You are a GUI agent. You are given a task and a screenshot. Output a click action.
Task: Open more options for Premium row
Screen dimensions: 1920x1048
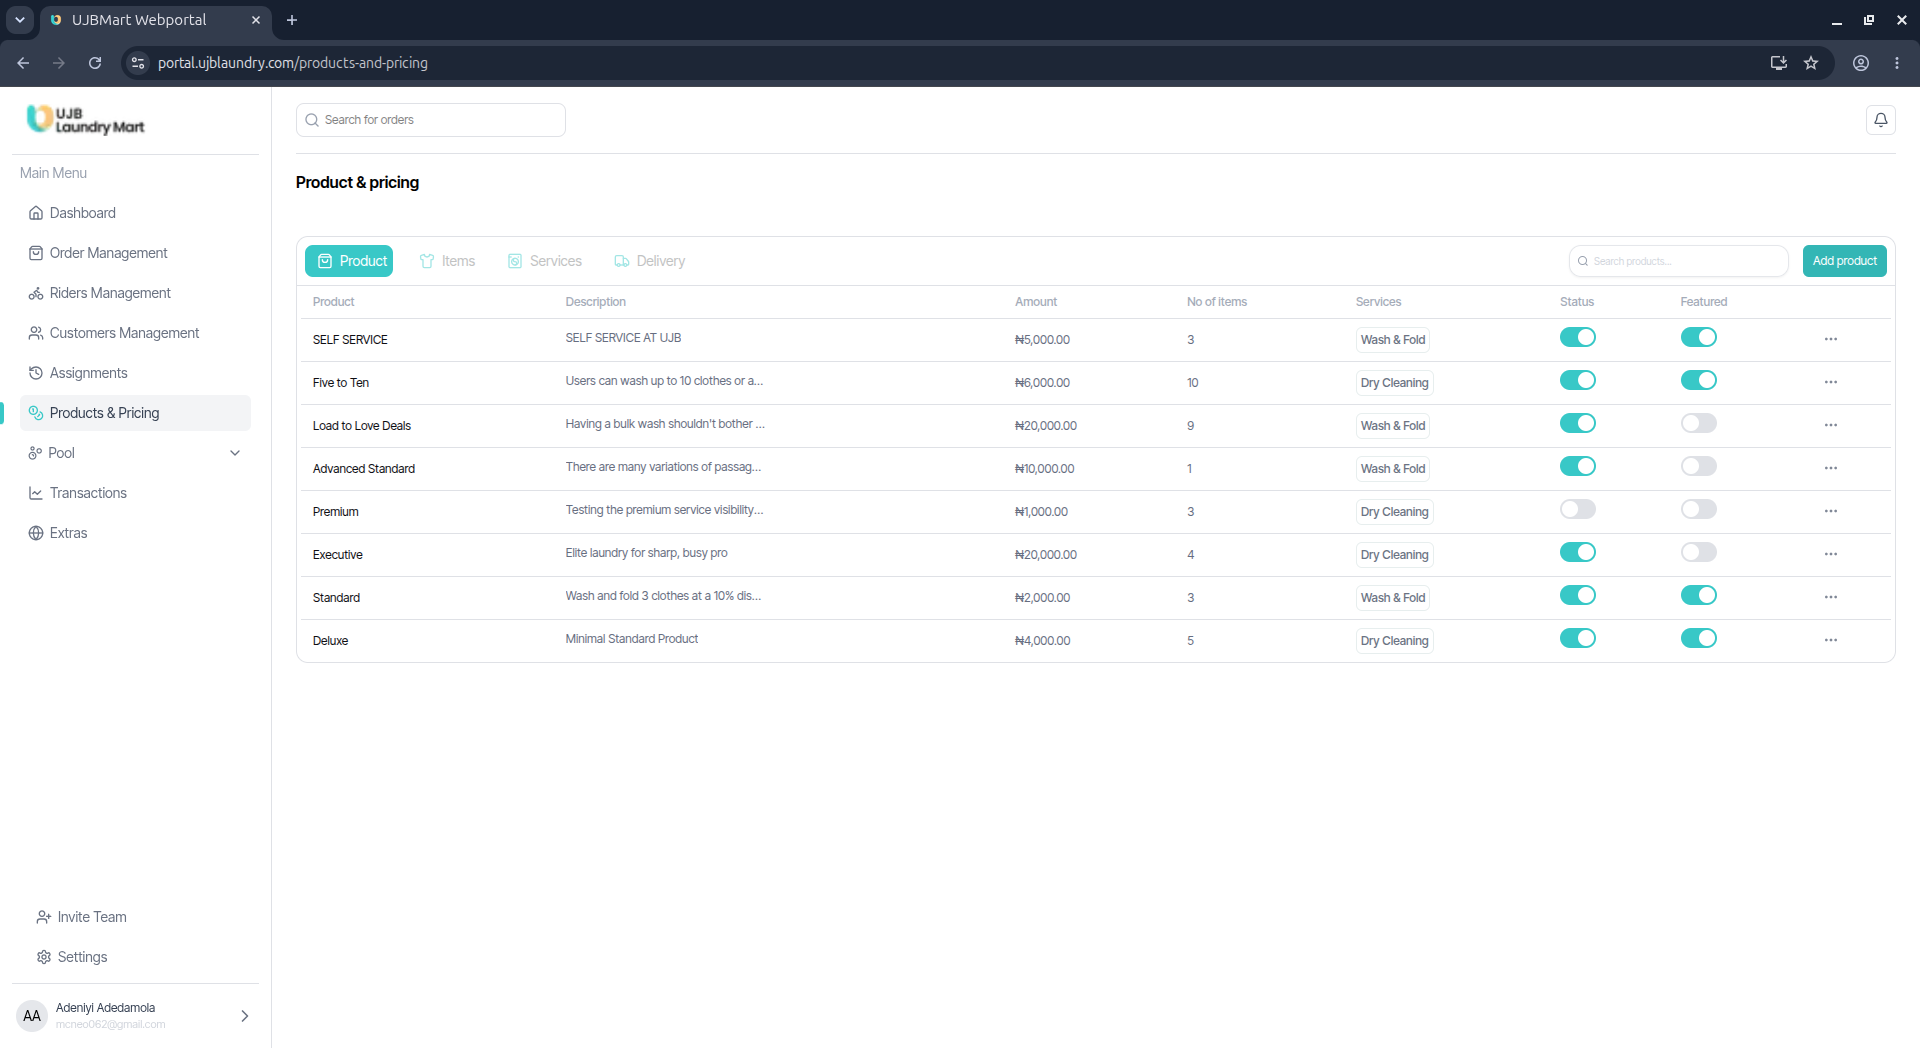tap(1830, 511)
